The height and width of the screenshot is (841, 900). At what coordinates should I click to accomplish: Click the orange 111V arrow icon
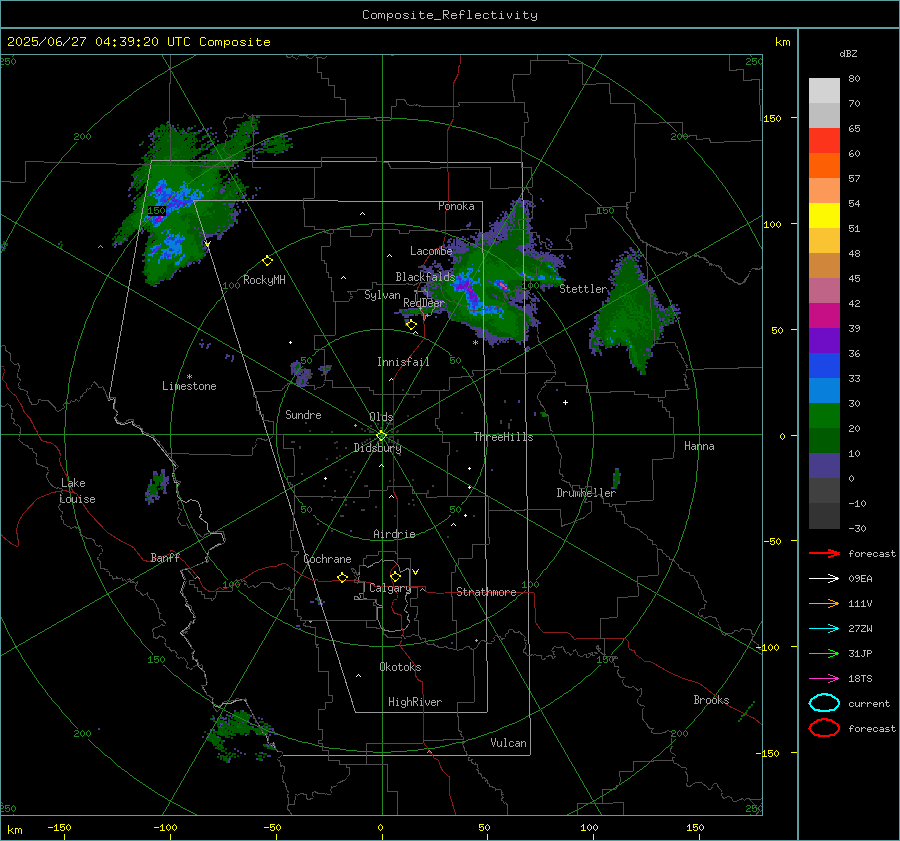pos(824,603)
